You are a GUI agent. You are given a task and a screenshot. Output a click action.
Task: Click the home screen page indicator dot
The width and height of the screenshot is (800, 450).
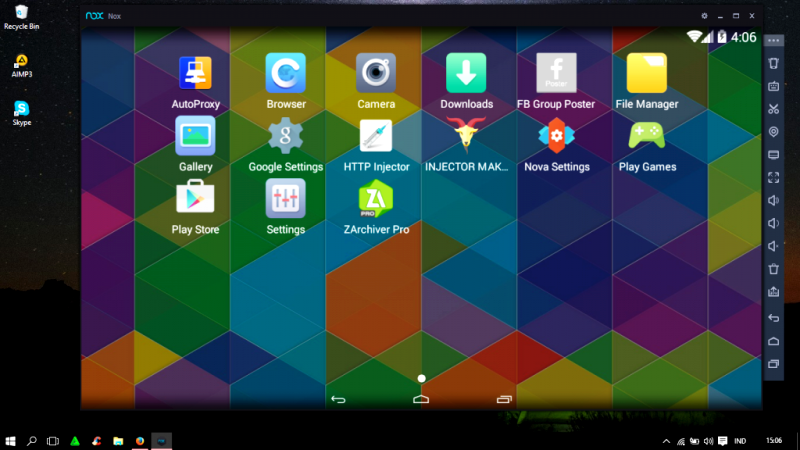tap(421, 378)
